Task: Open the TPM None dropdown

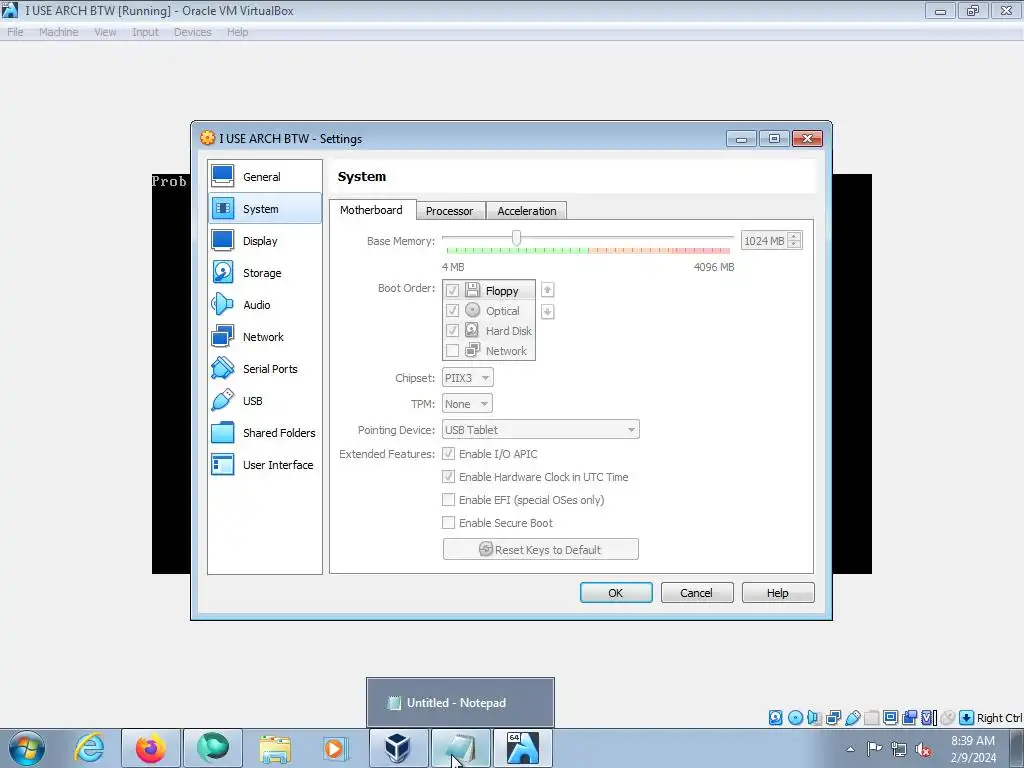Action: coord(467,404)
